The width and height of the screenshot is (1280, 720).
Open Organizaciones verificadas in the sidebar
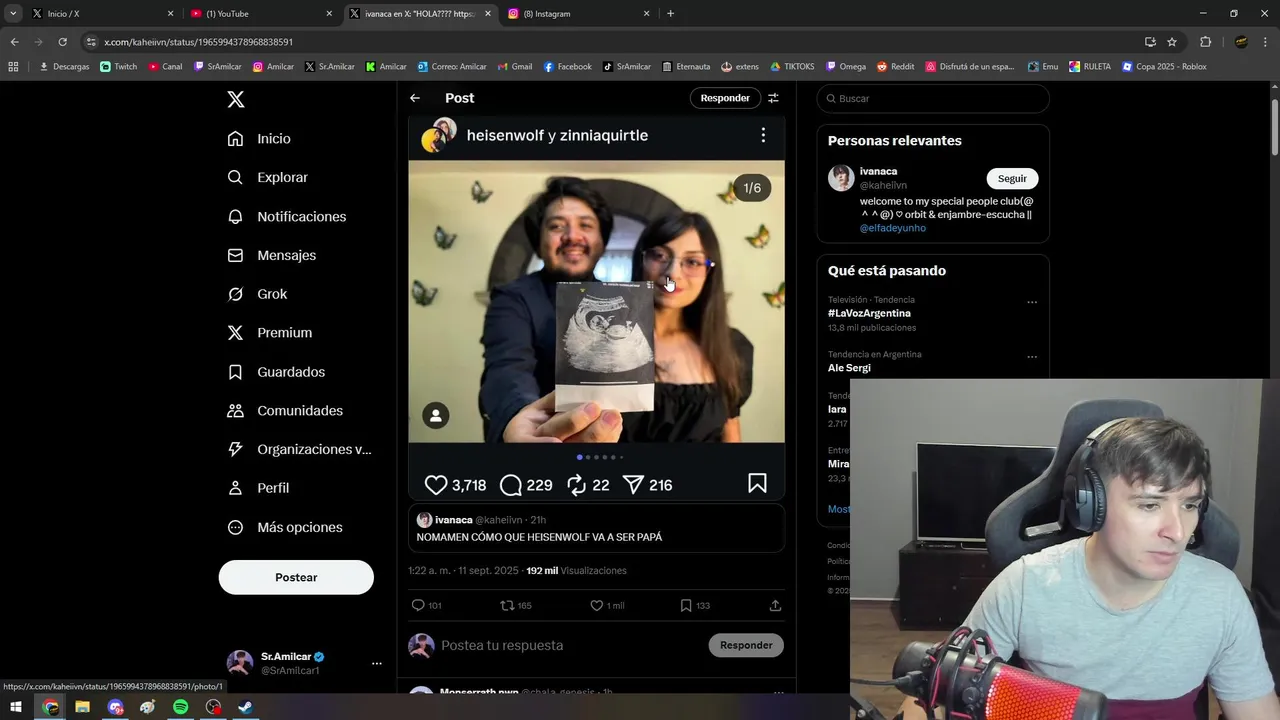299,449
